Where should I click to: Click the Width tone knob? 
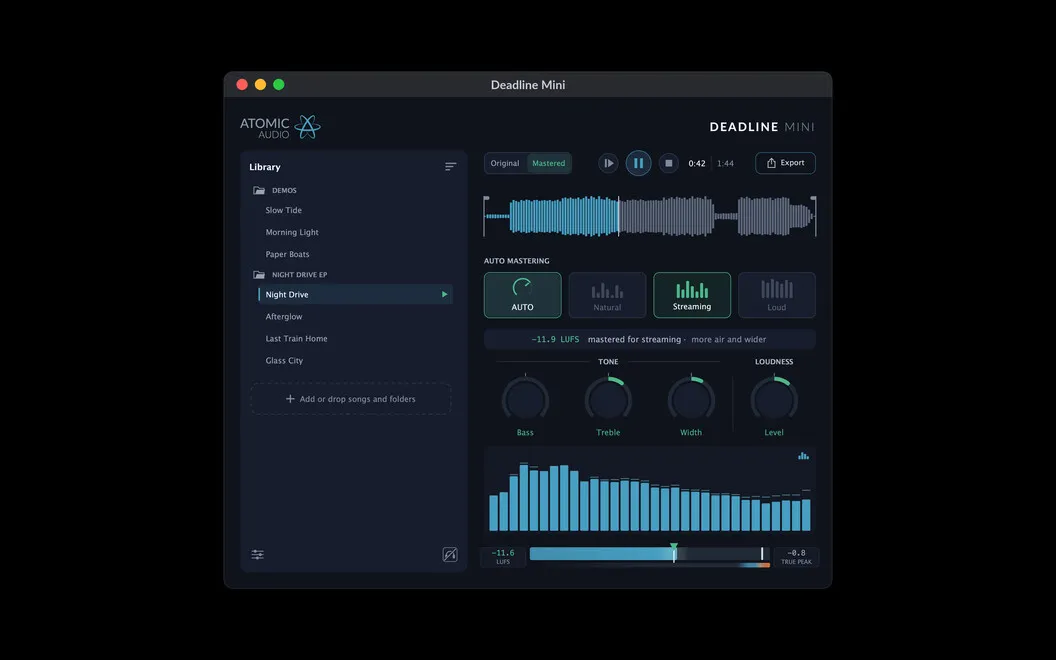pyautogui.click(x=691, y=400)
